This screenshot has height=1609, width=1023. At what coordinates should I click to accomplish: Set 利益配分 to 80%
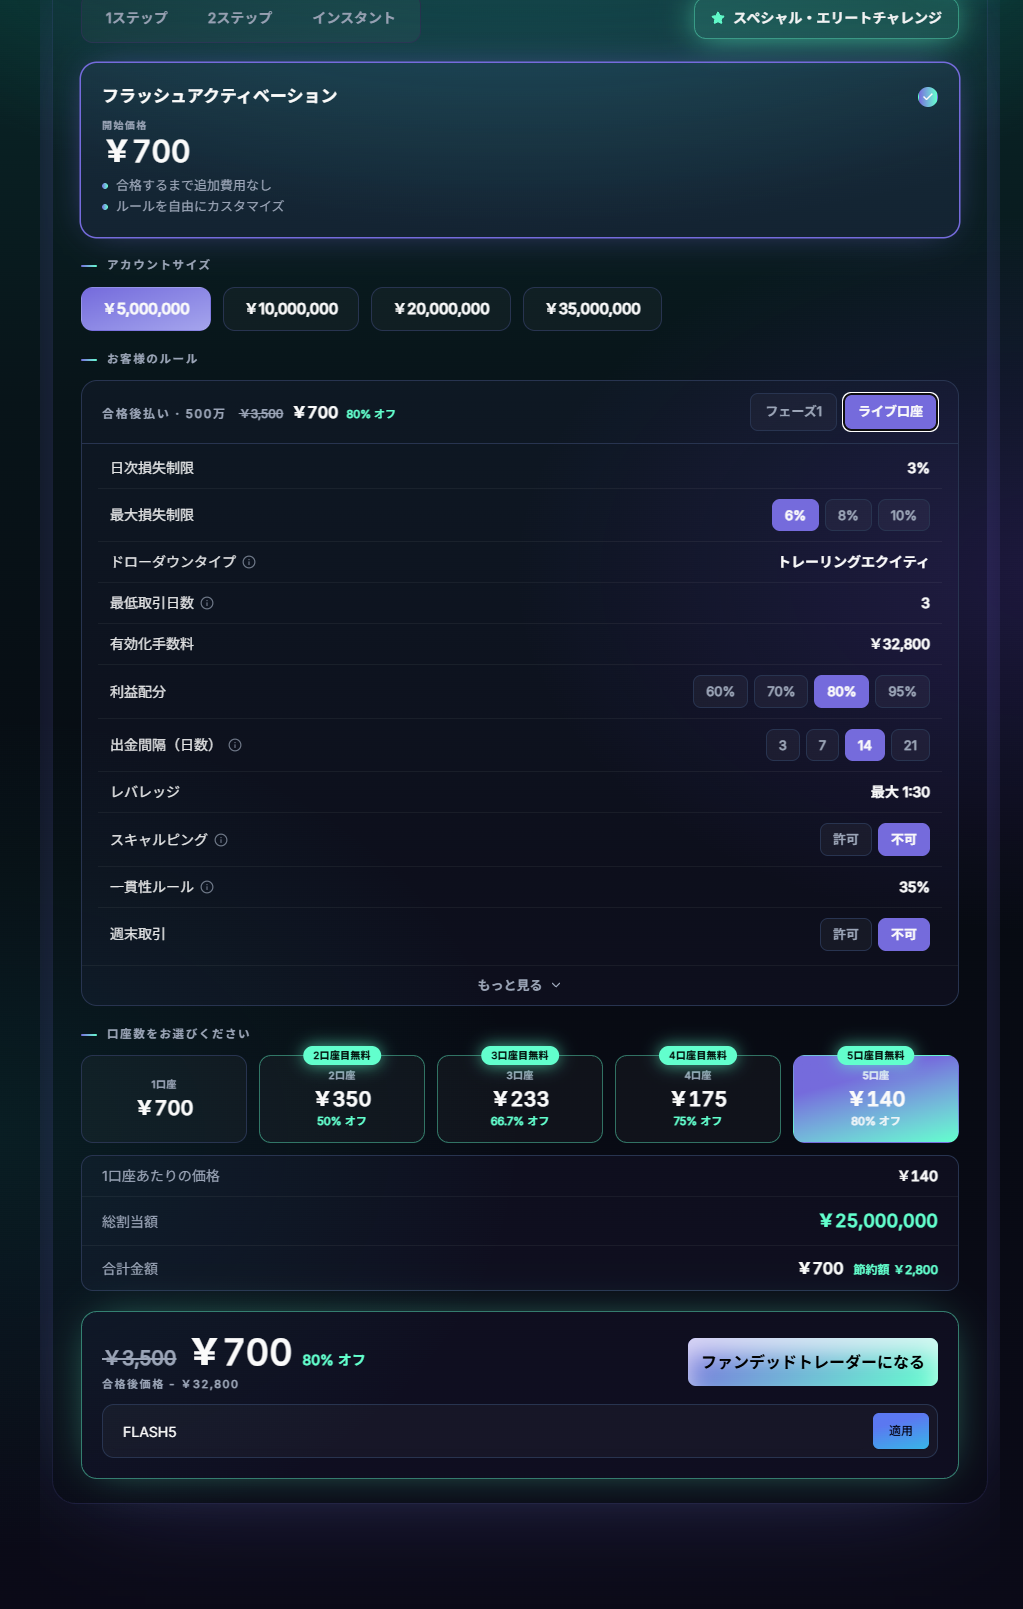841,692
